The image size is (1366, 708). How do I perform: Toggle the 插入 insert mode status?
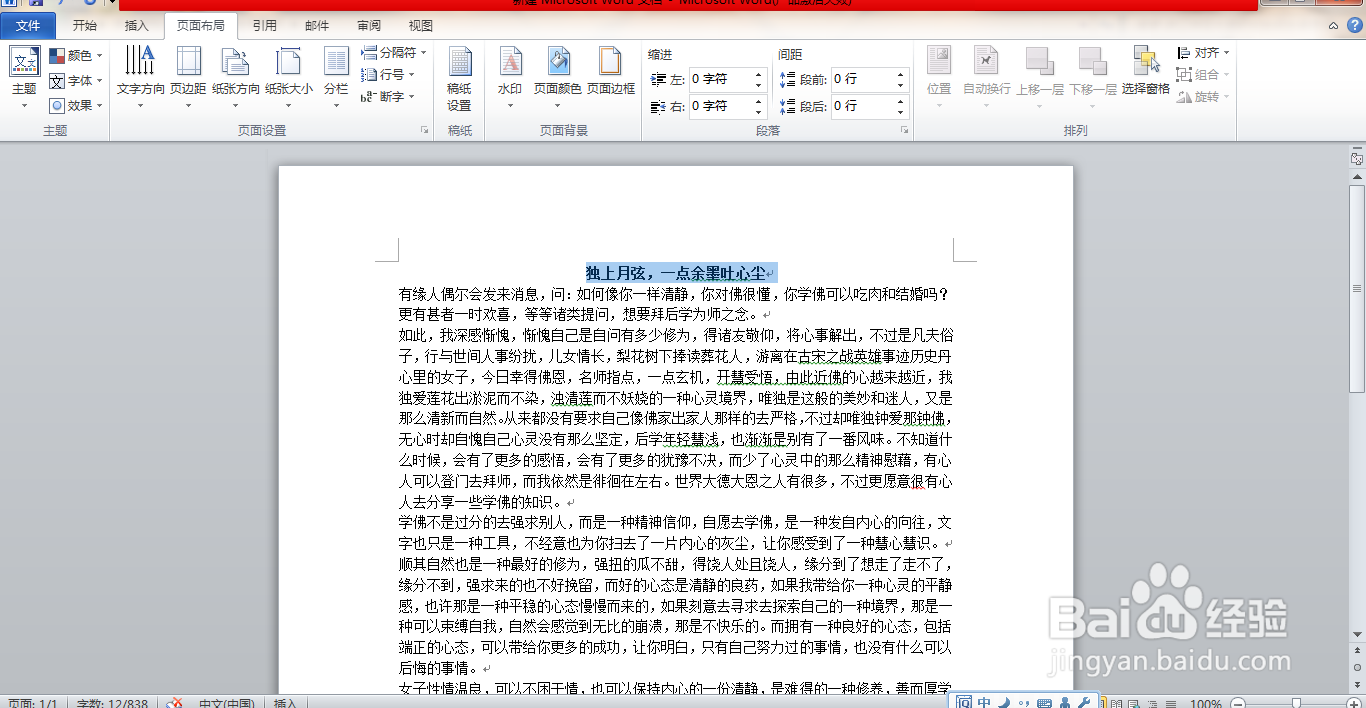pyautogui.click(x=285, y=704)
